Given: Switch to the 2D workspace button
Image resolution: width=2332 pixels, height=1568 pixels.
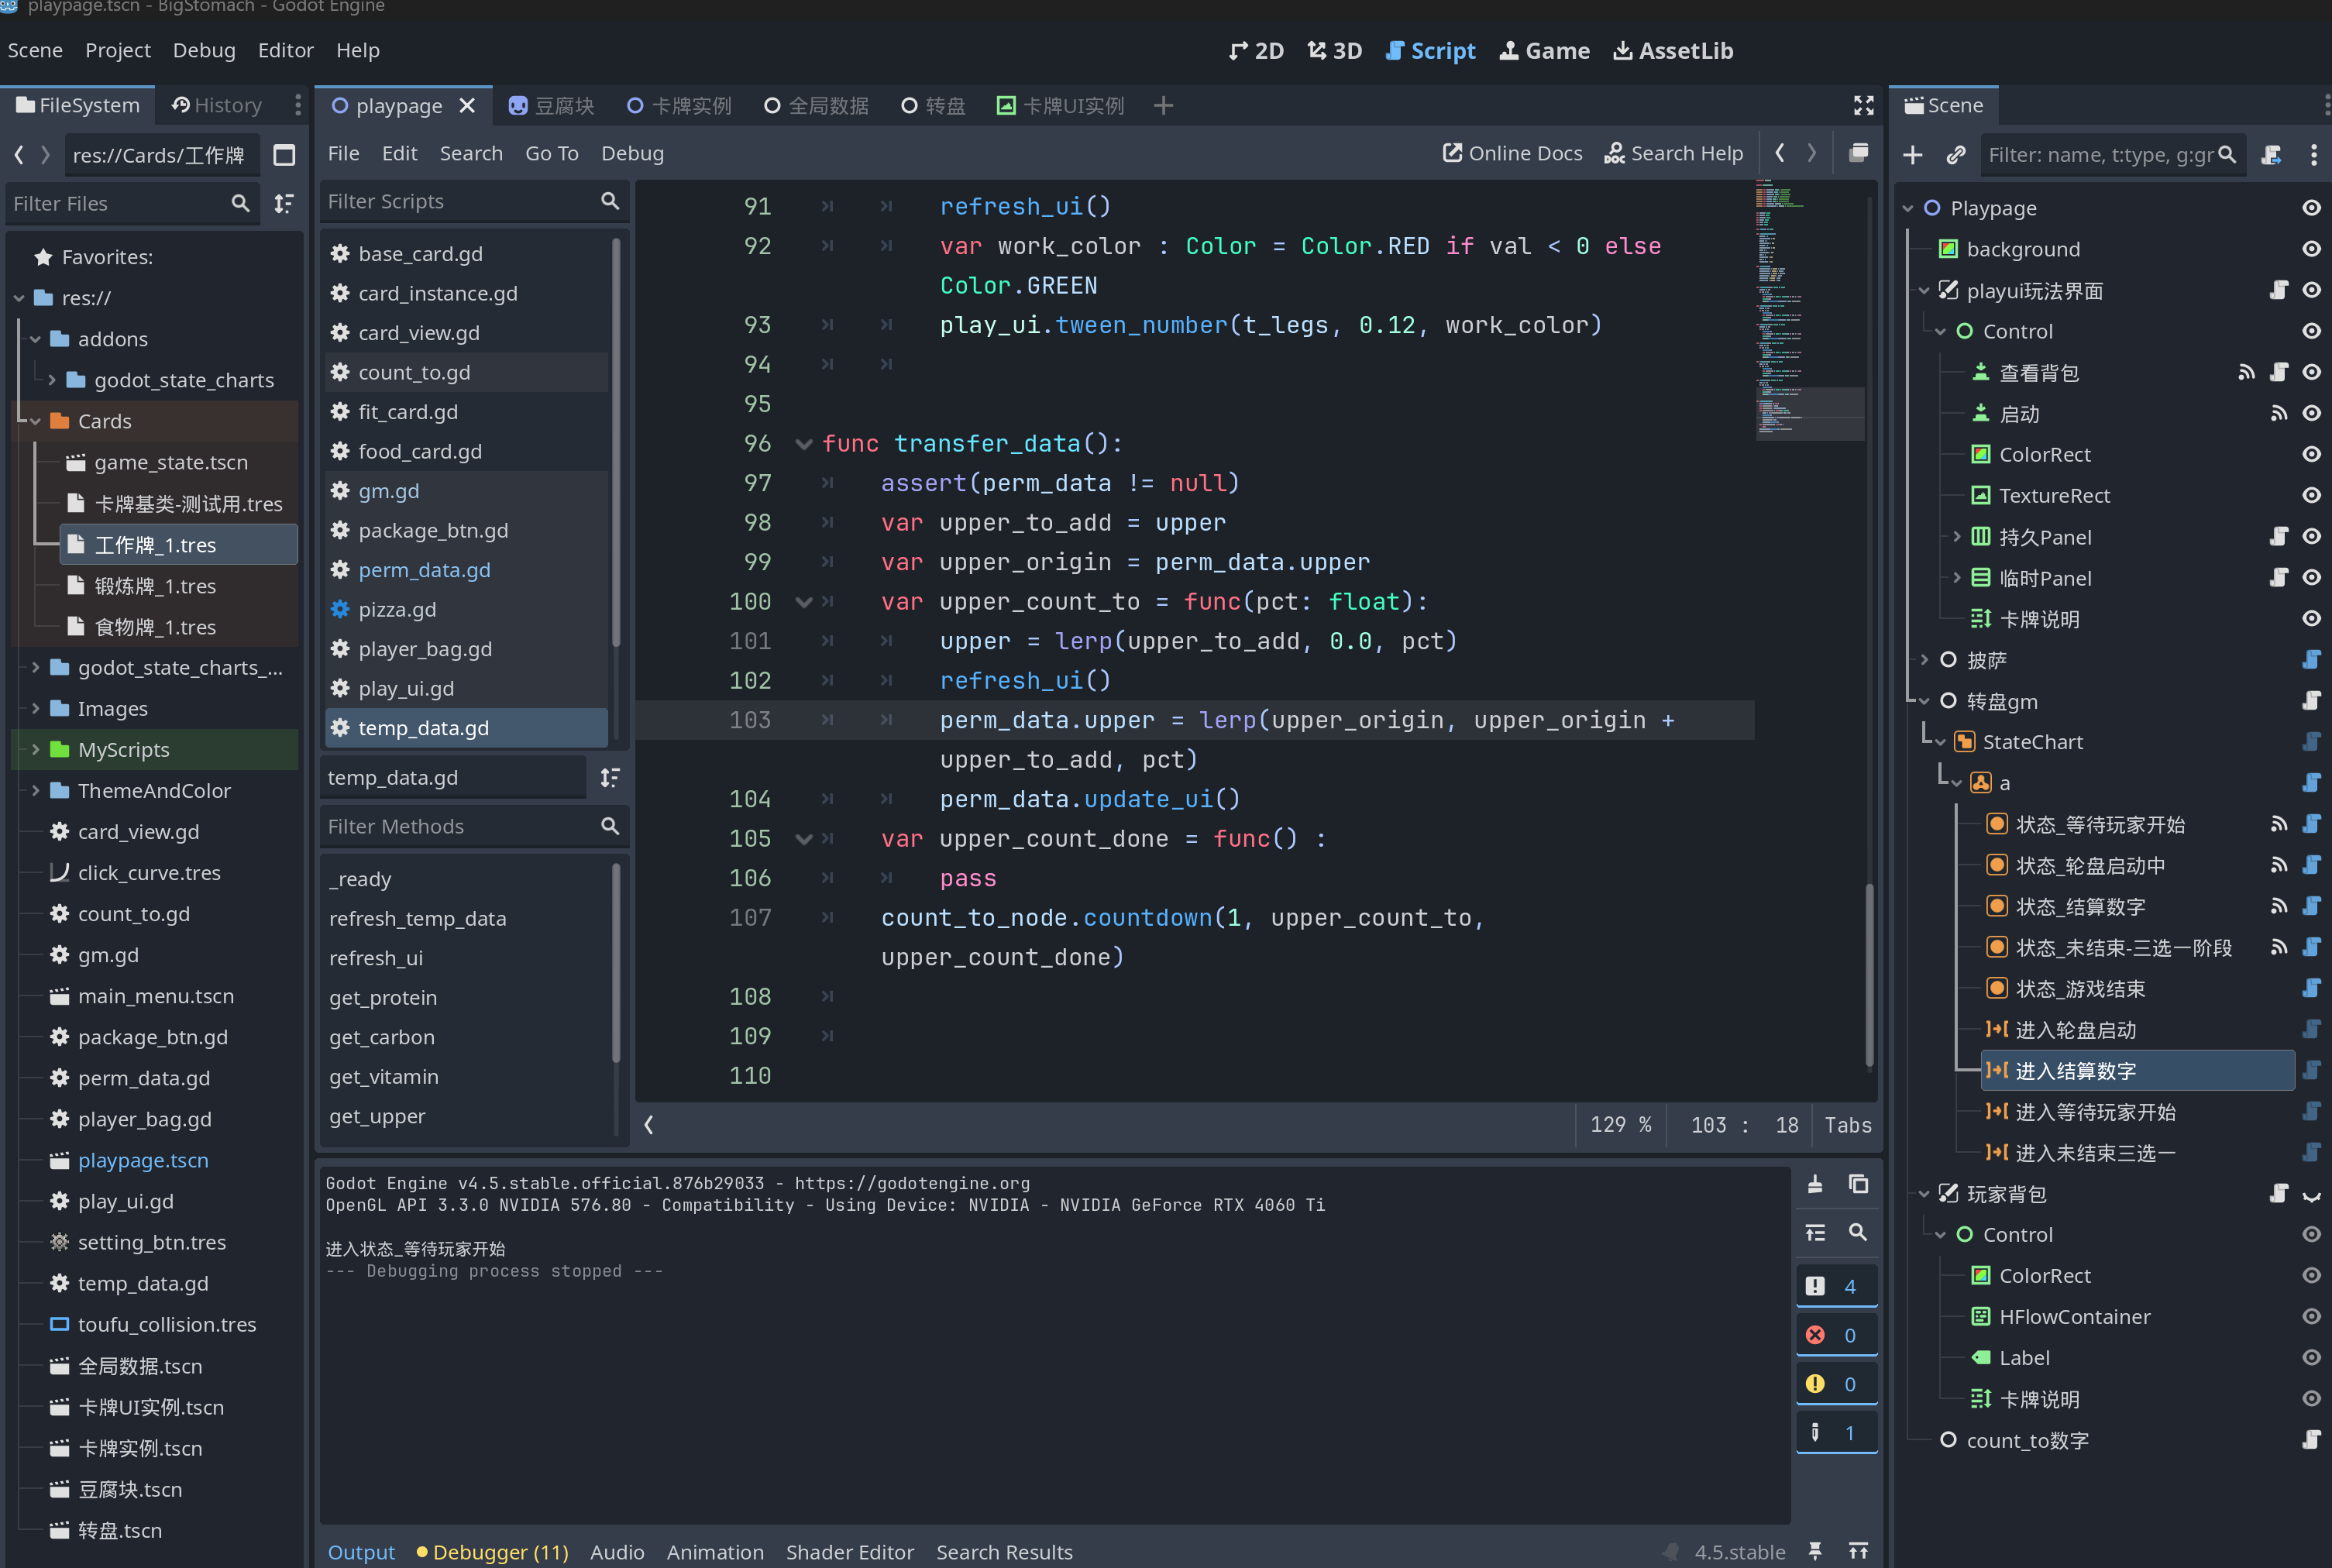Looking at the screenshot, I should 1256,50.
